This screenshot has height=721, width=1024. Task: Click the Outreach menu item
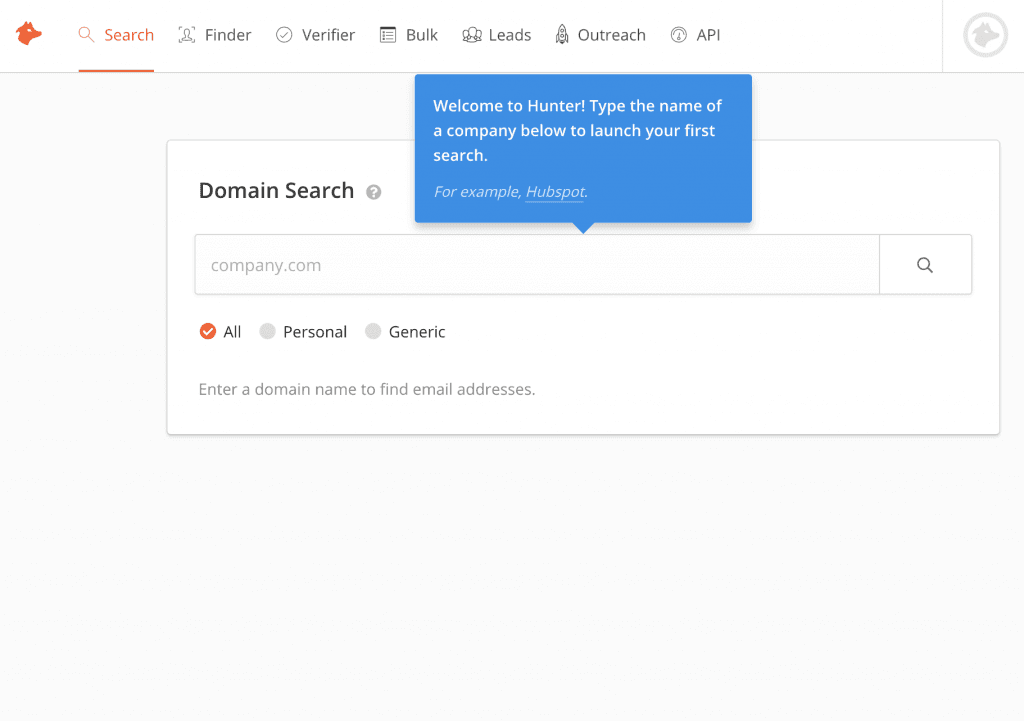coord(600,34)
